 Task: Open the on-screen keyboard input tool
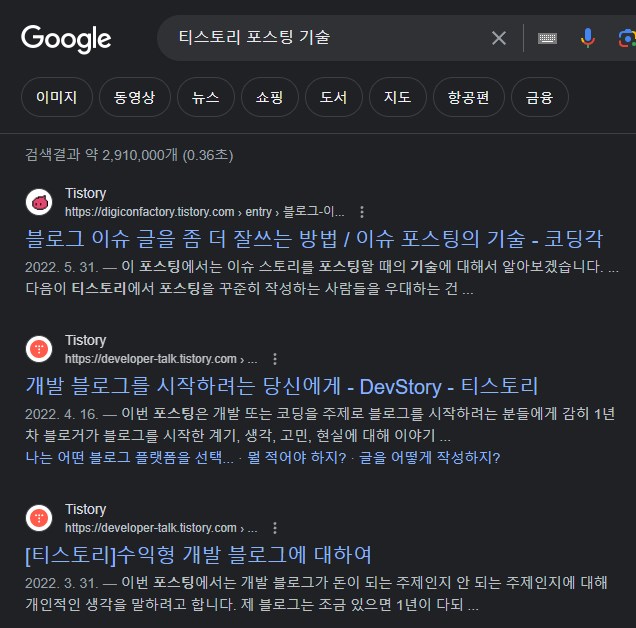(x=547, y=39)
